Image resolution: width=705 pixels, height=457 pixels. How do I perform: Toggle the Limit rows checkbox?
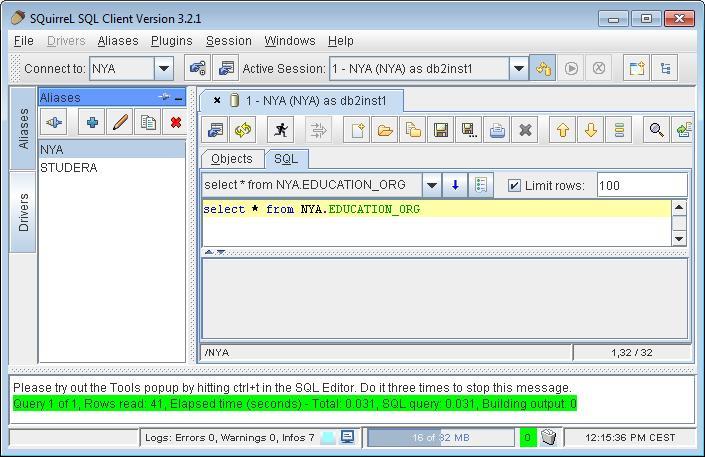pos(514,185)
